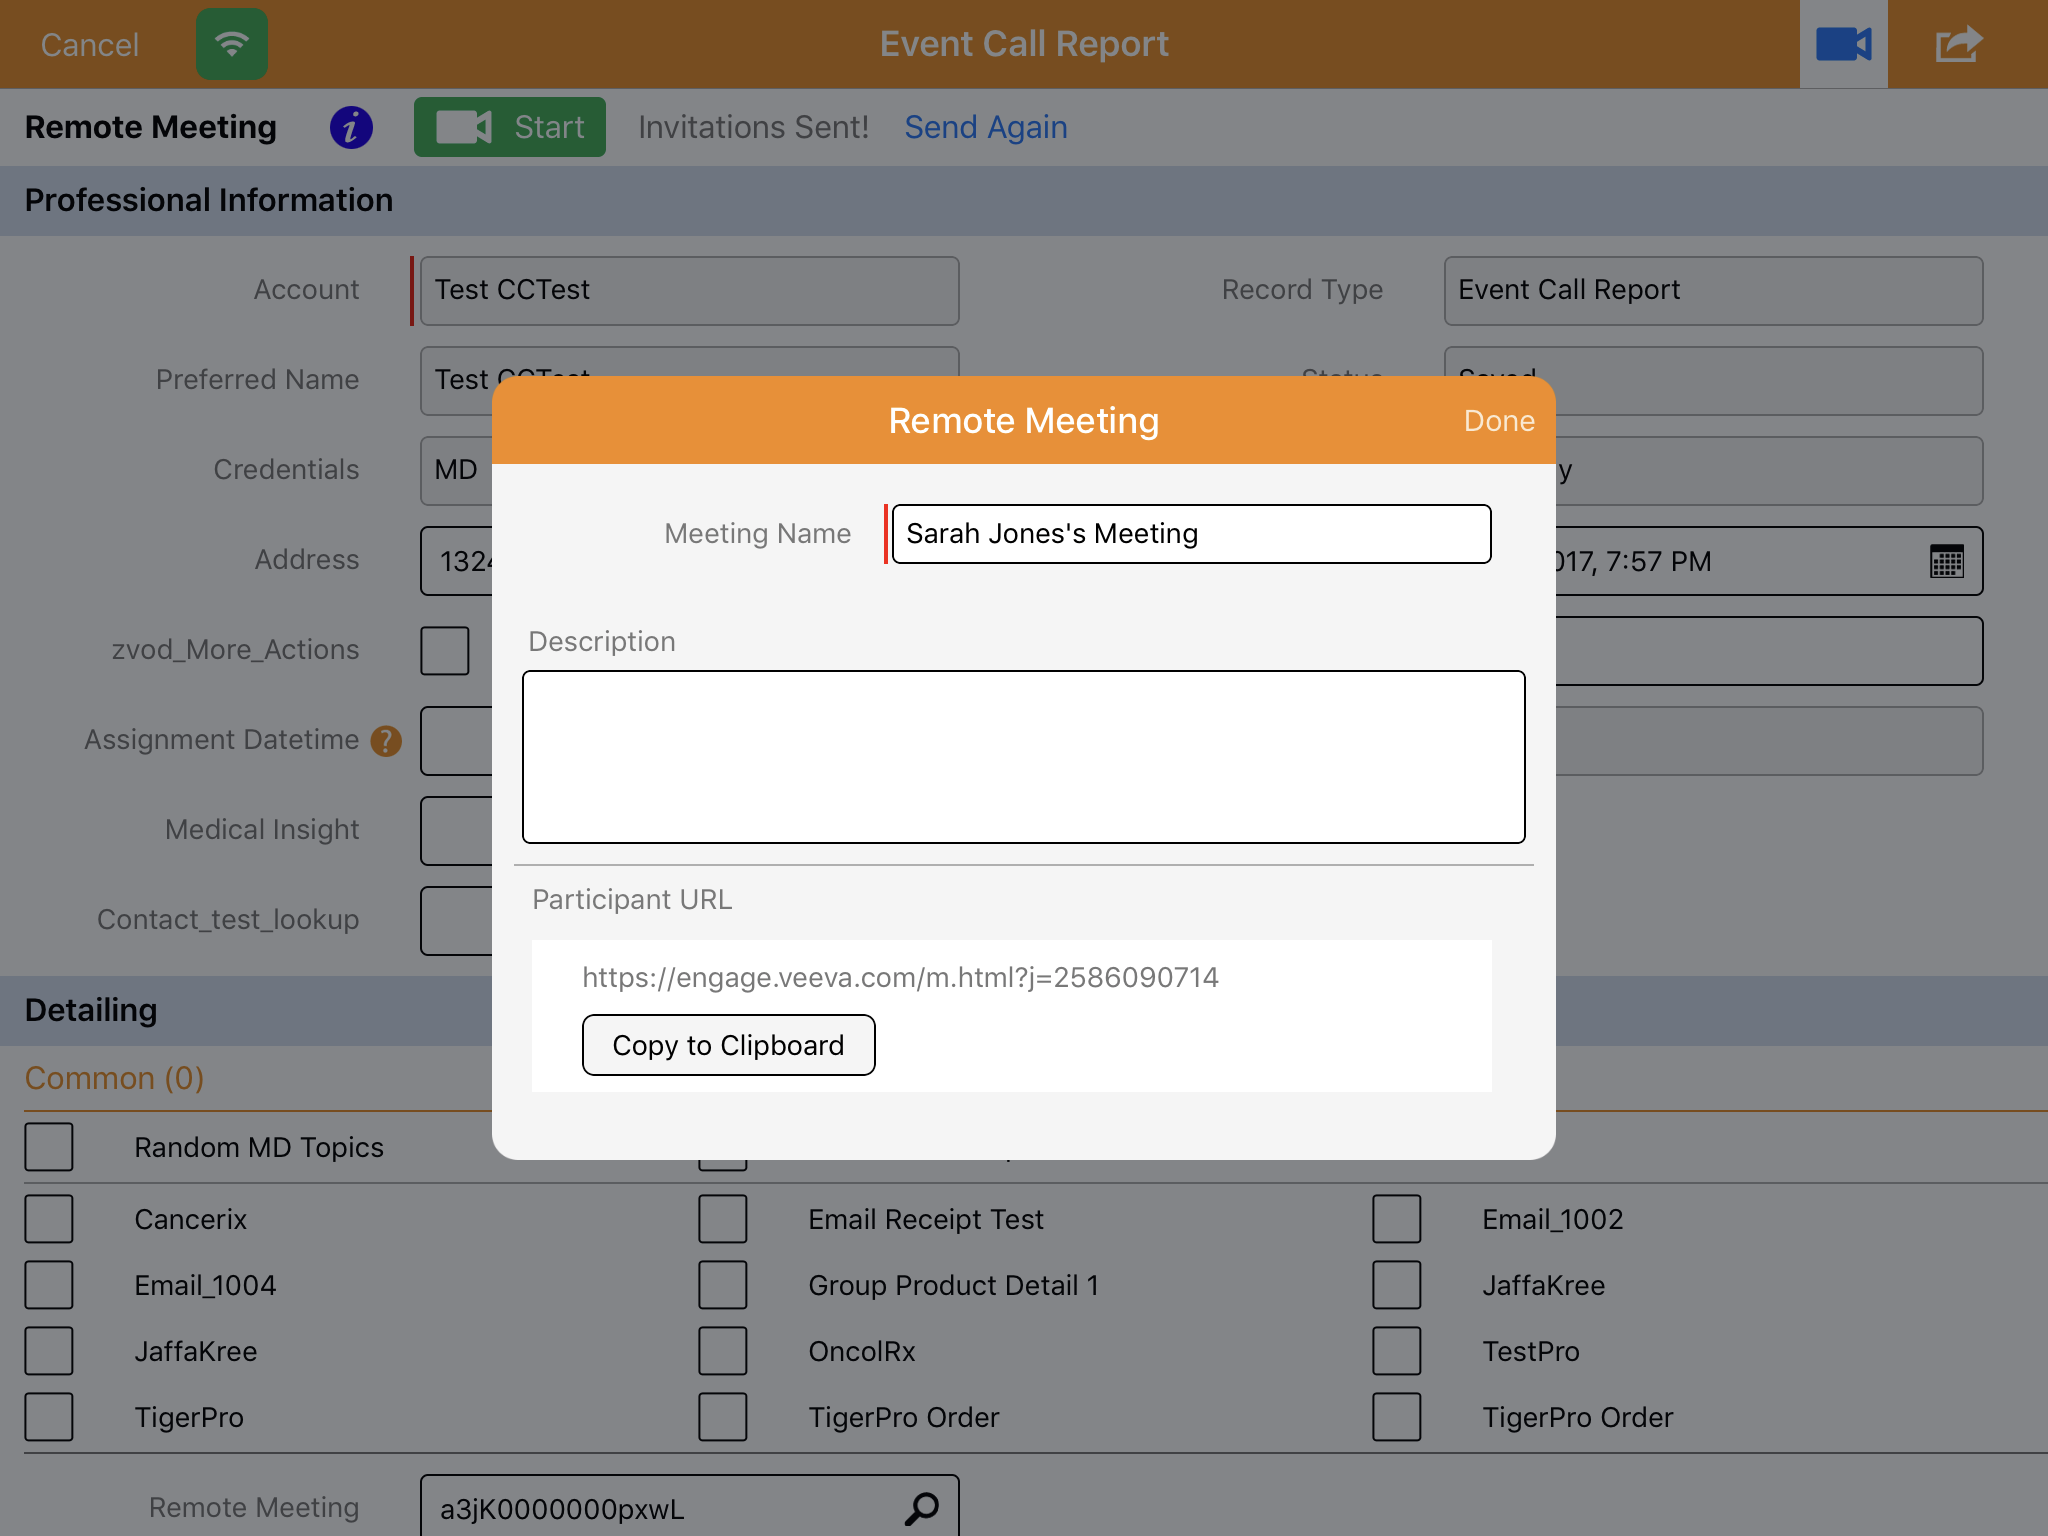Tick the zvod_More_Actions checkbox
Viewport: 2048px width, 1536px height.
click(x=445, y=651)
